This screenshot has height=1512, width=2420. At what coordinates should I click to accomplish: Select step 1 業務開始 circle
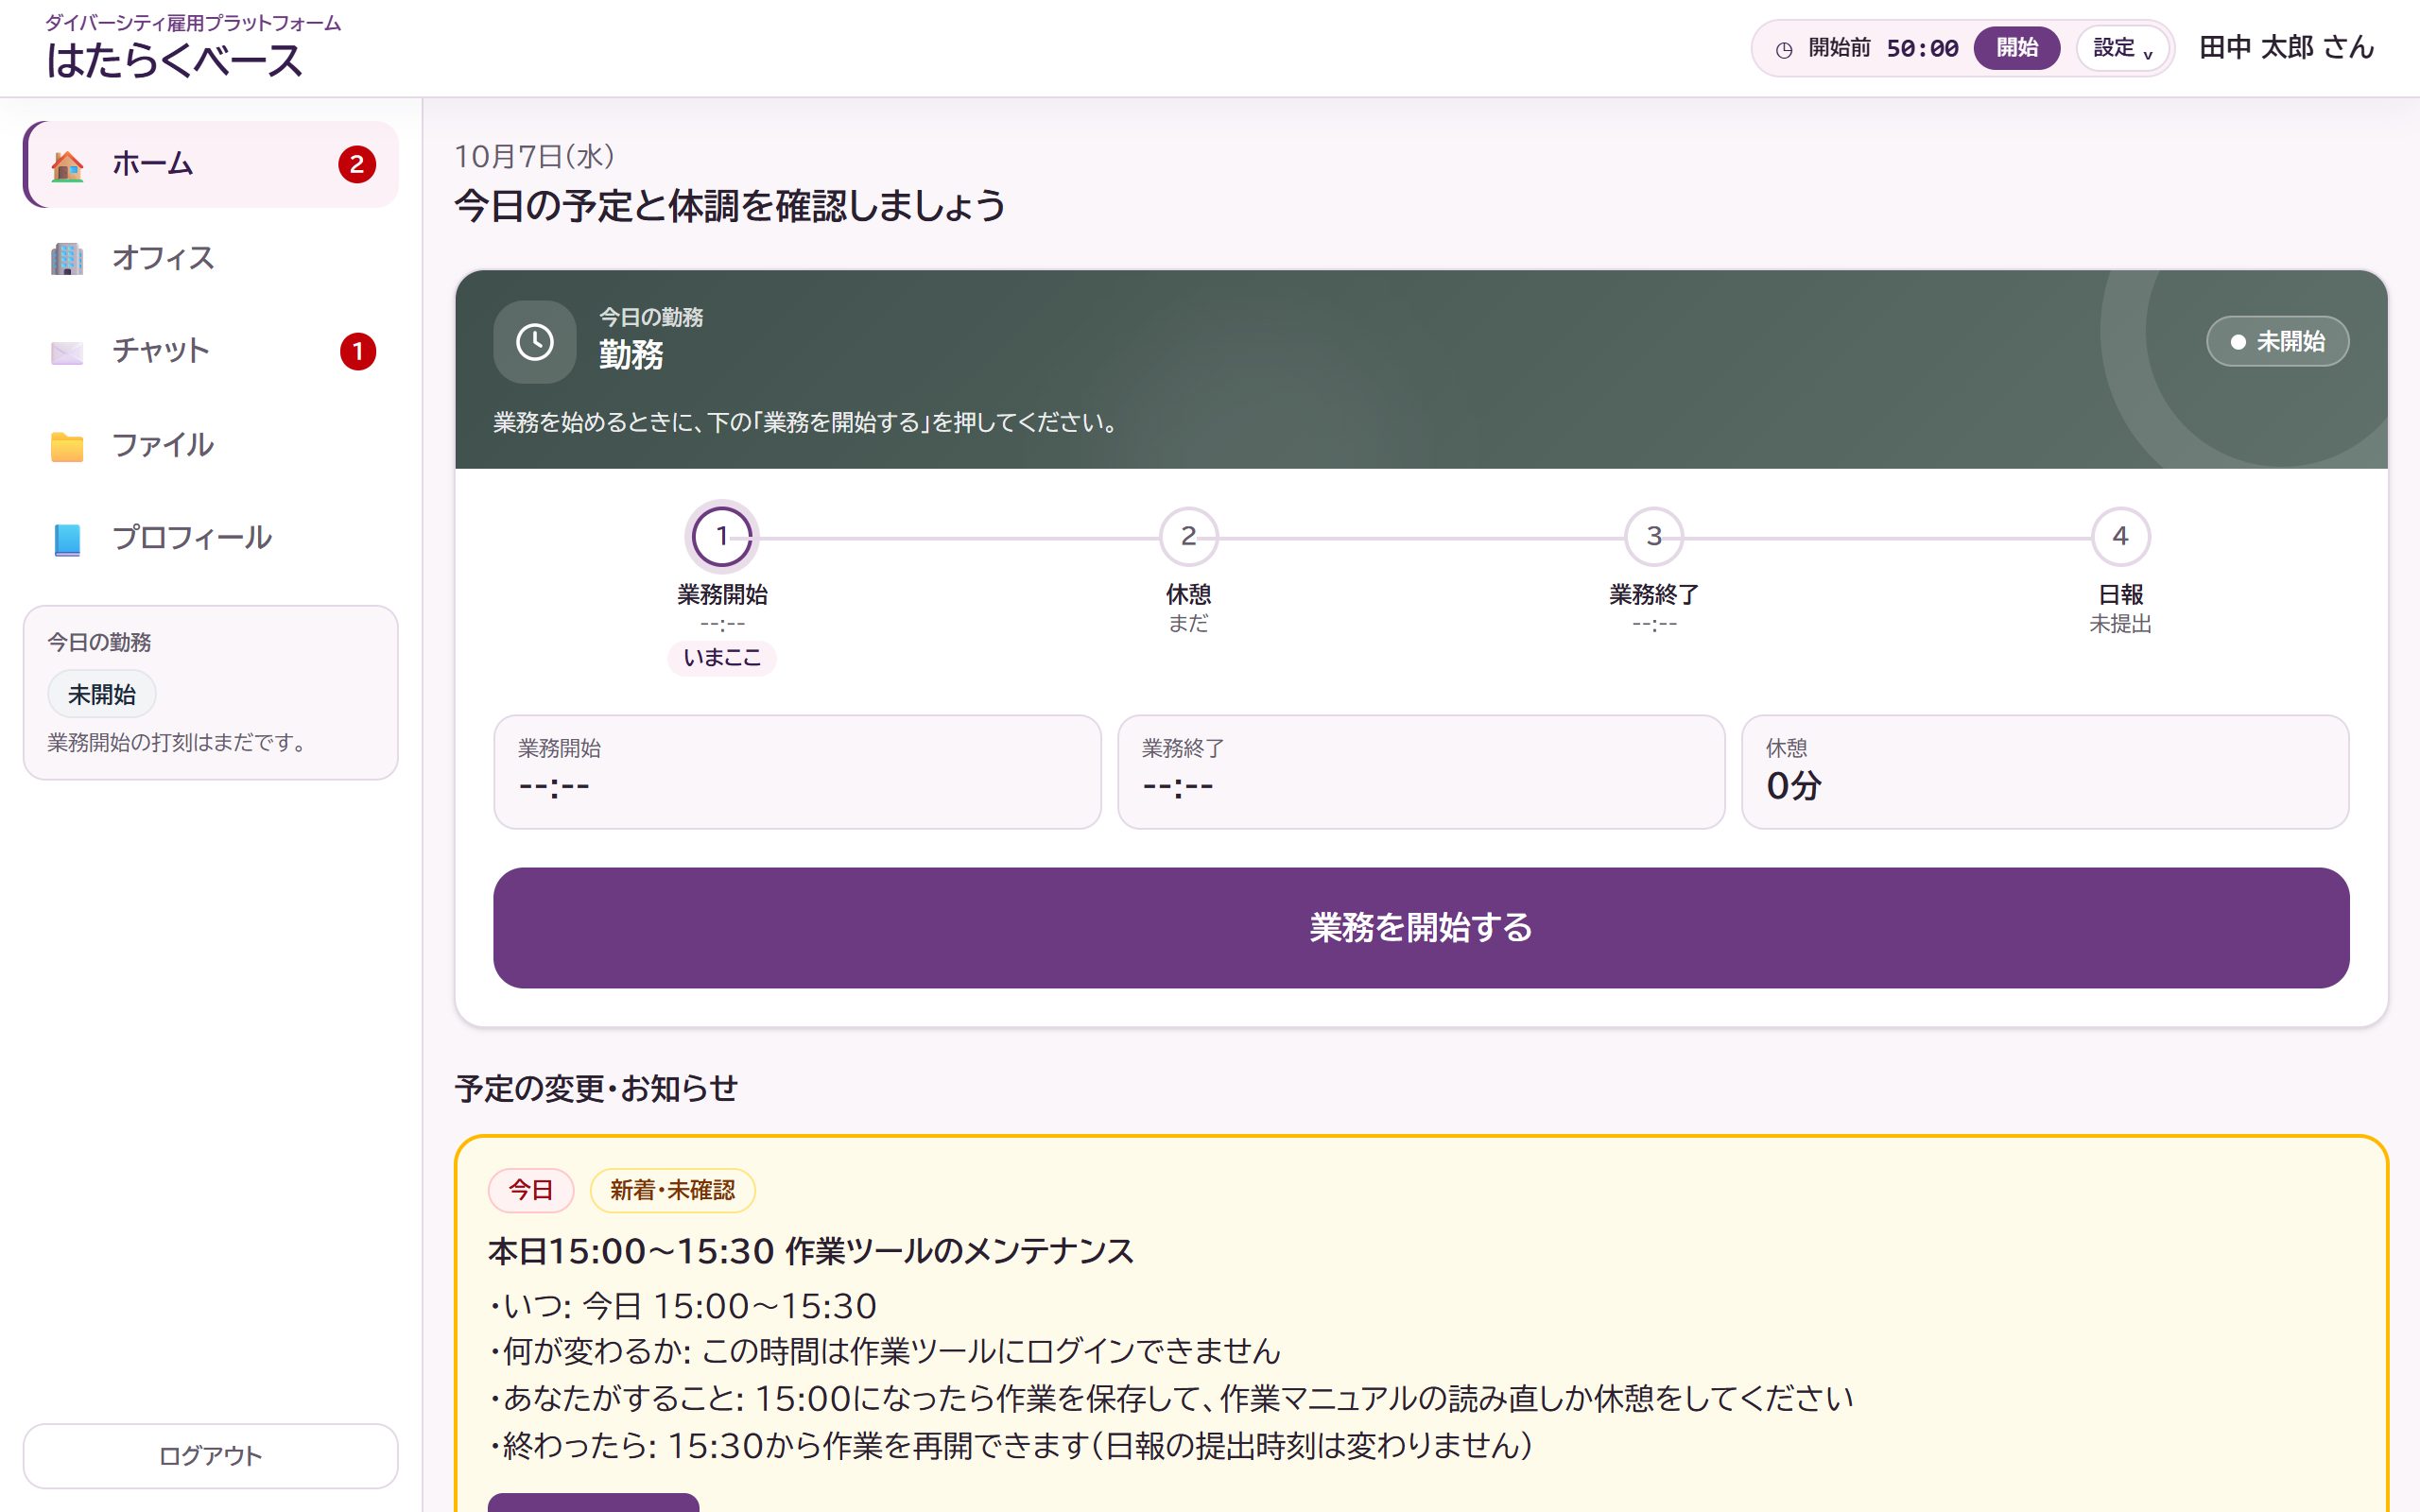point(722,537)
